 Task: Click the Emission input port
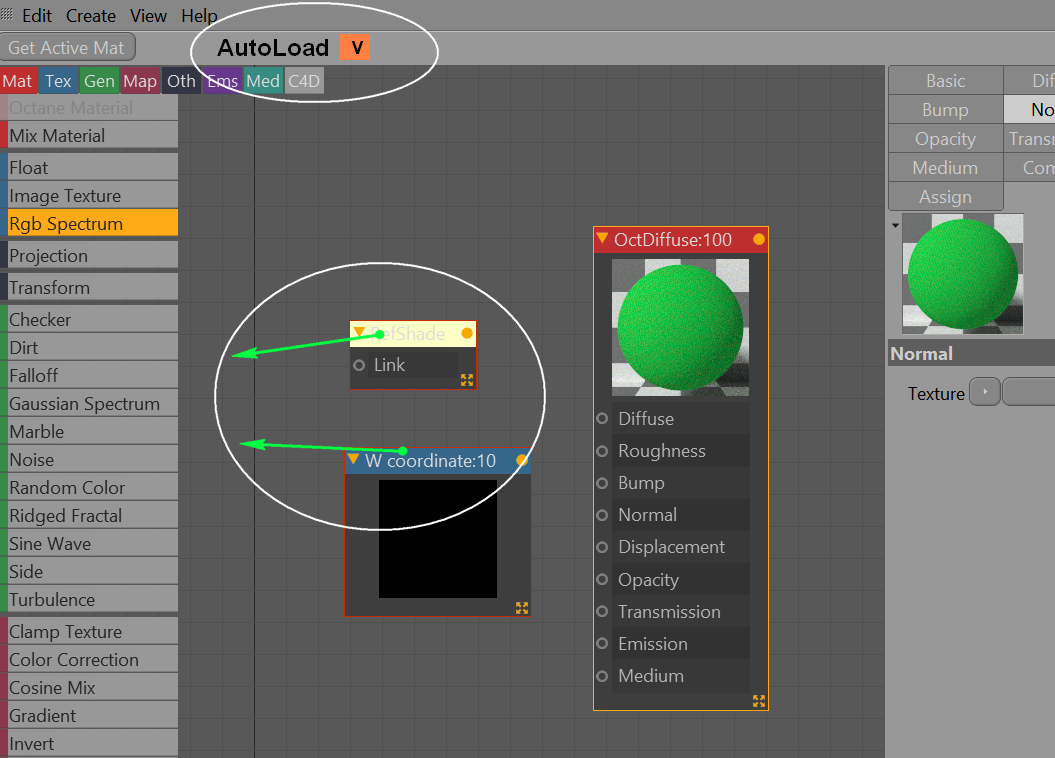(x=602, y=644)
